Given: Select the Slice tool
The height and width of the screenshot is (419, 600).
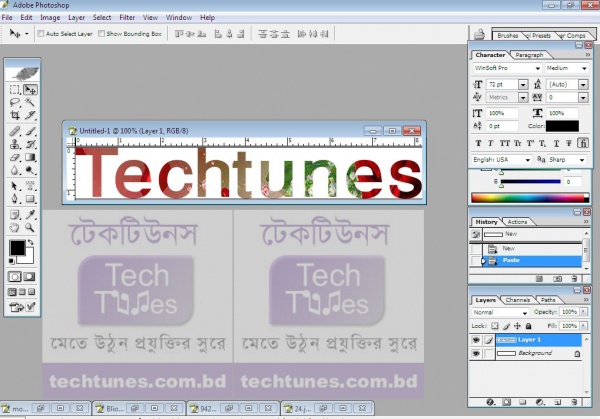Looking at the screenshot, I should 30,115.
